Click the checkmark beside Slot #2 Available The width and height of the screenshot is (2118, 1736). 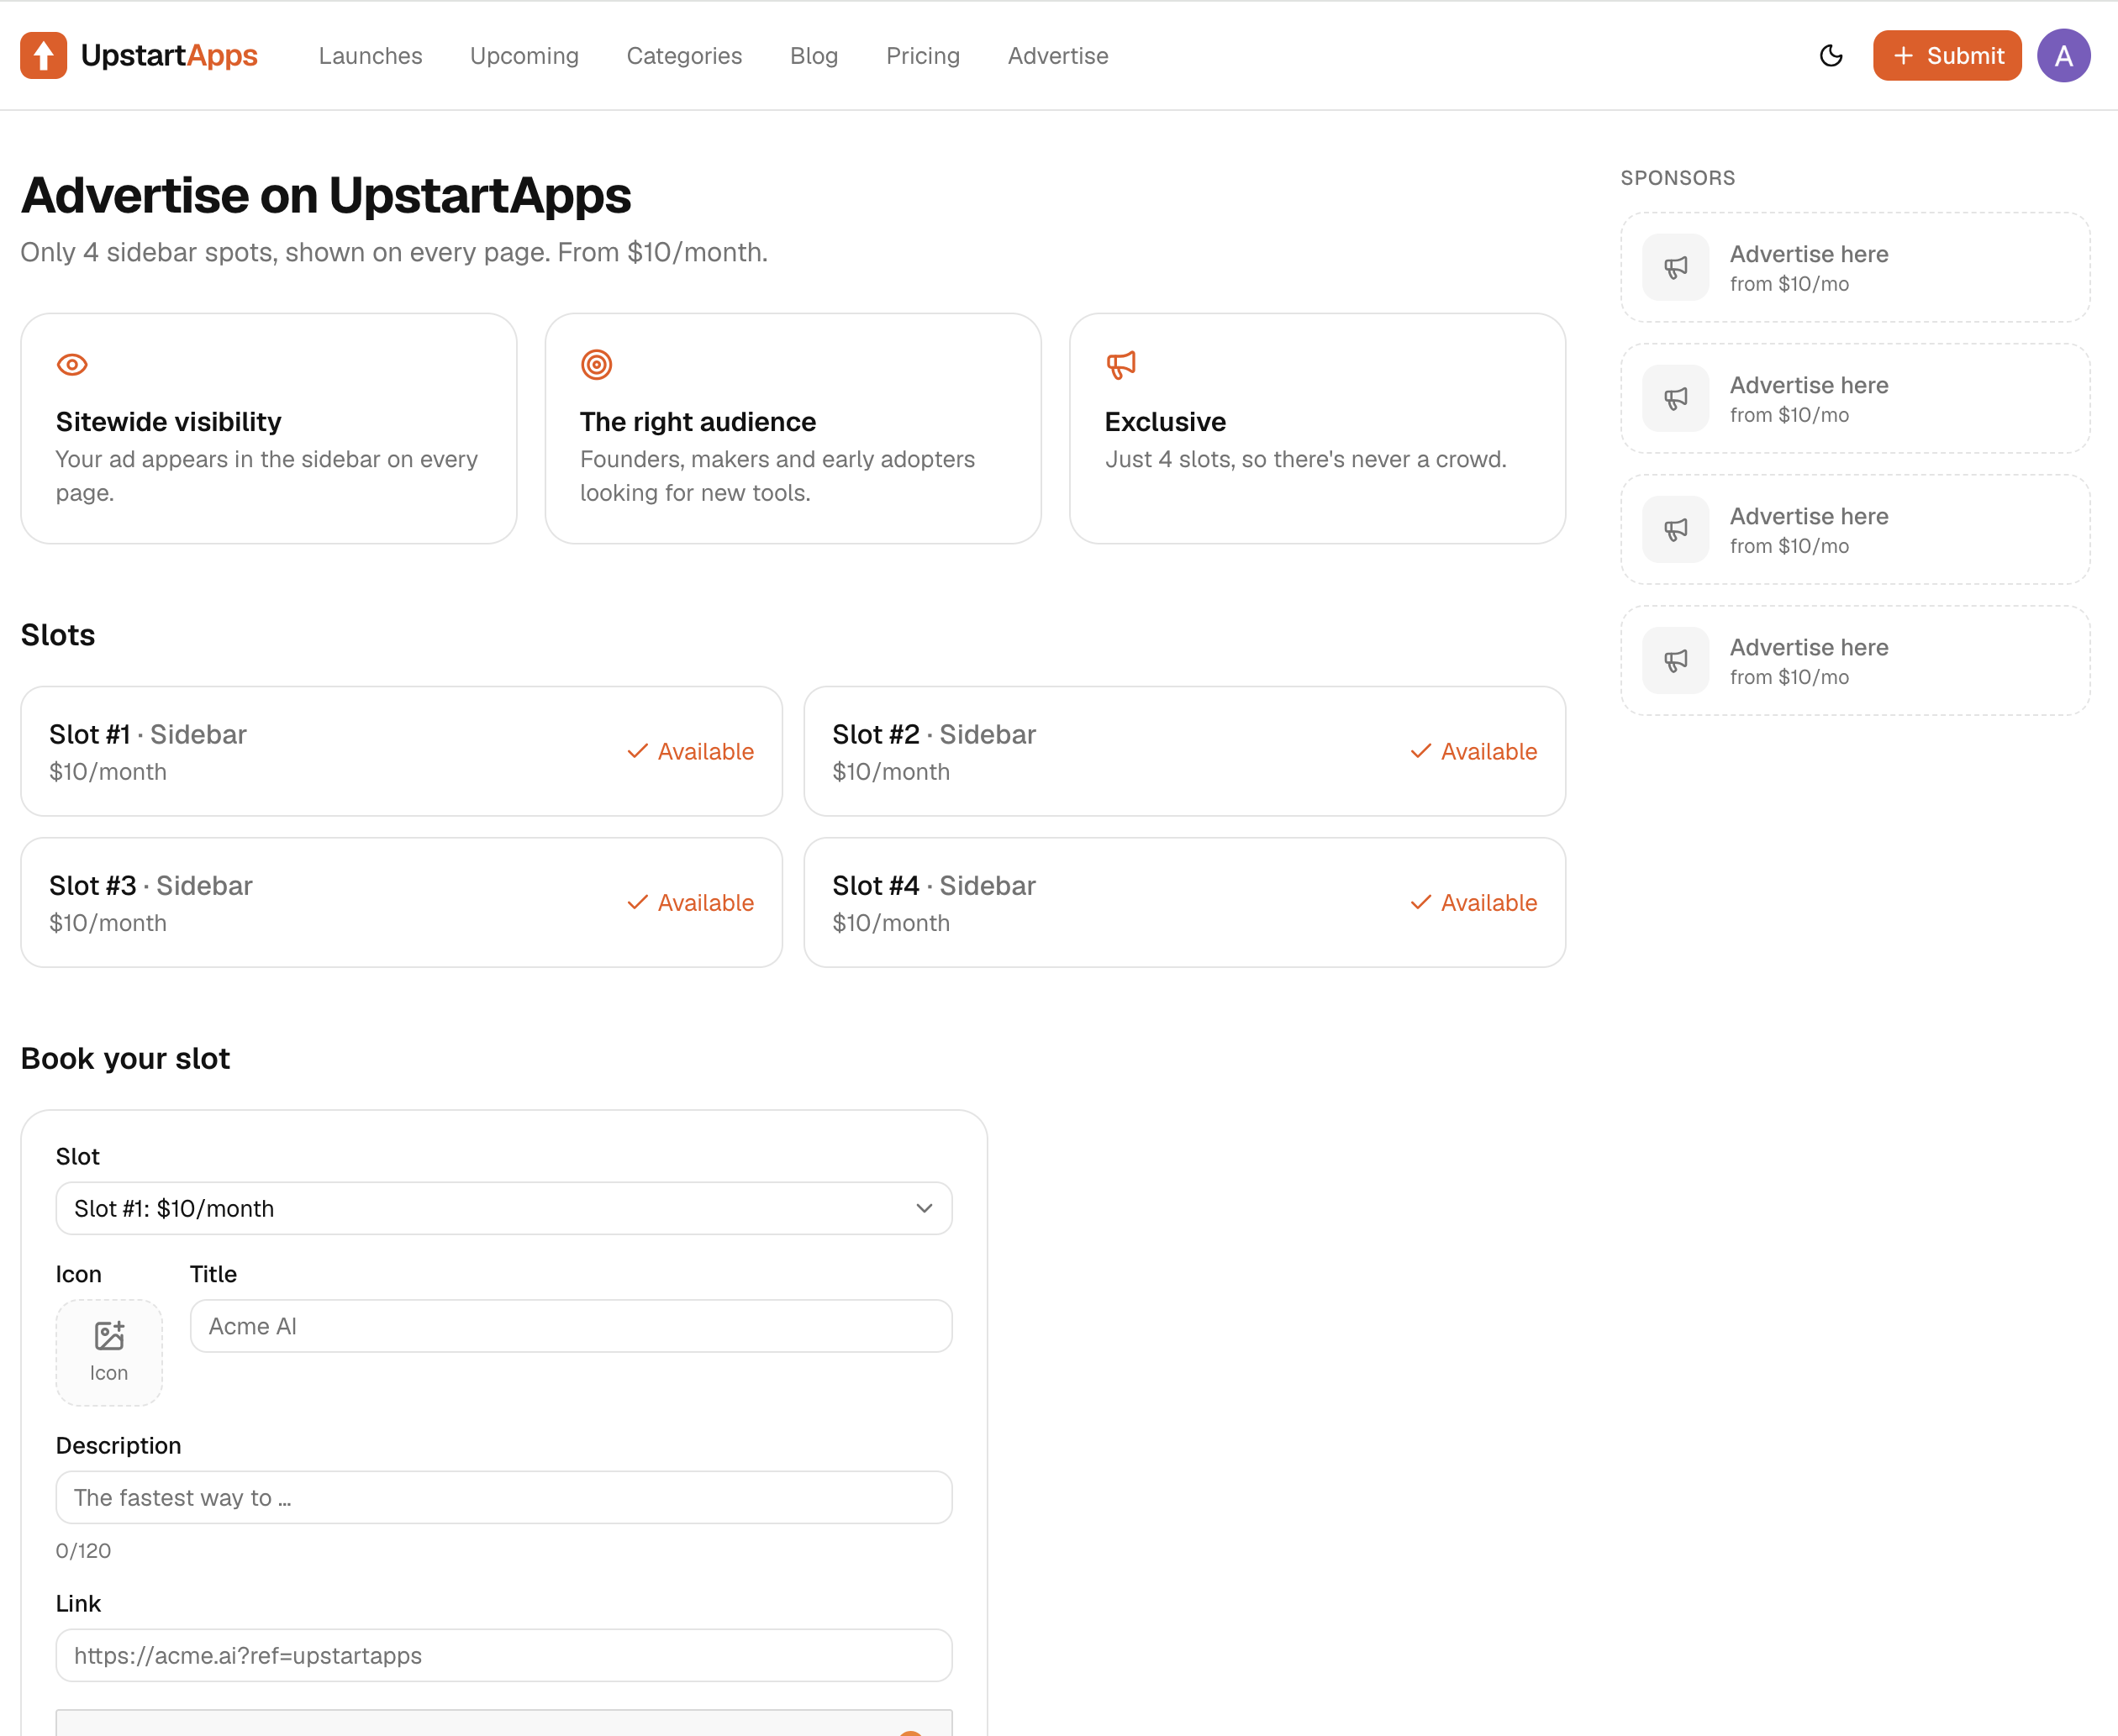(x=1420, y=751)
